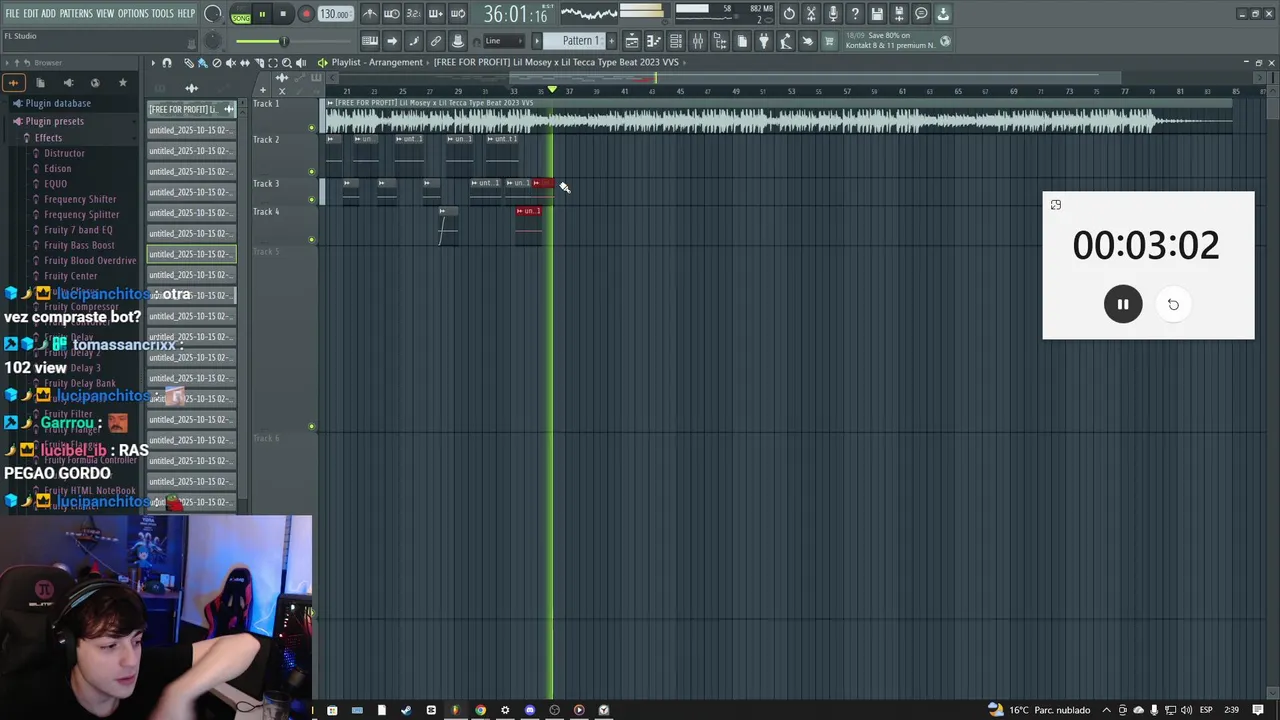This screenshot has height=720, width=1280.
Task: Open the Mixer view icon
Action: (698, 41)
